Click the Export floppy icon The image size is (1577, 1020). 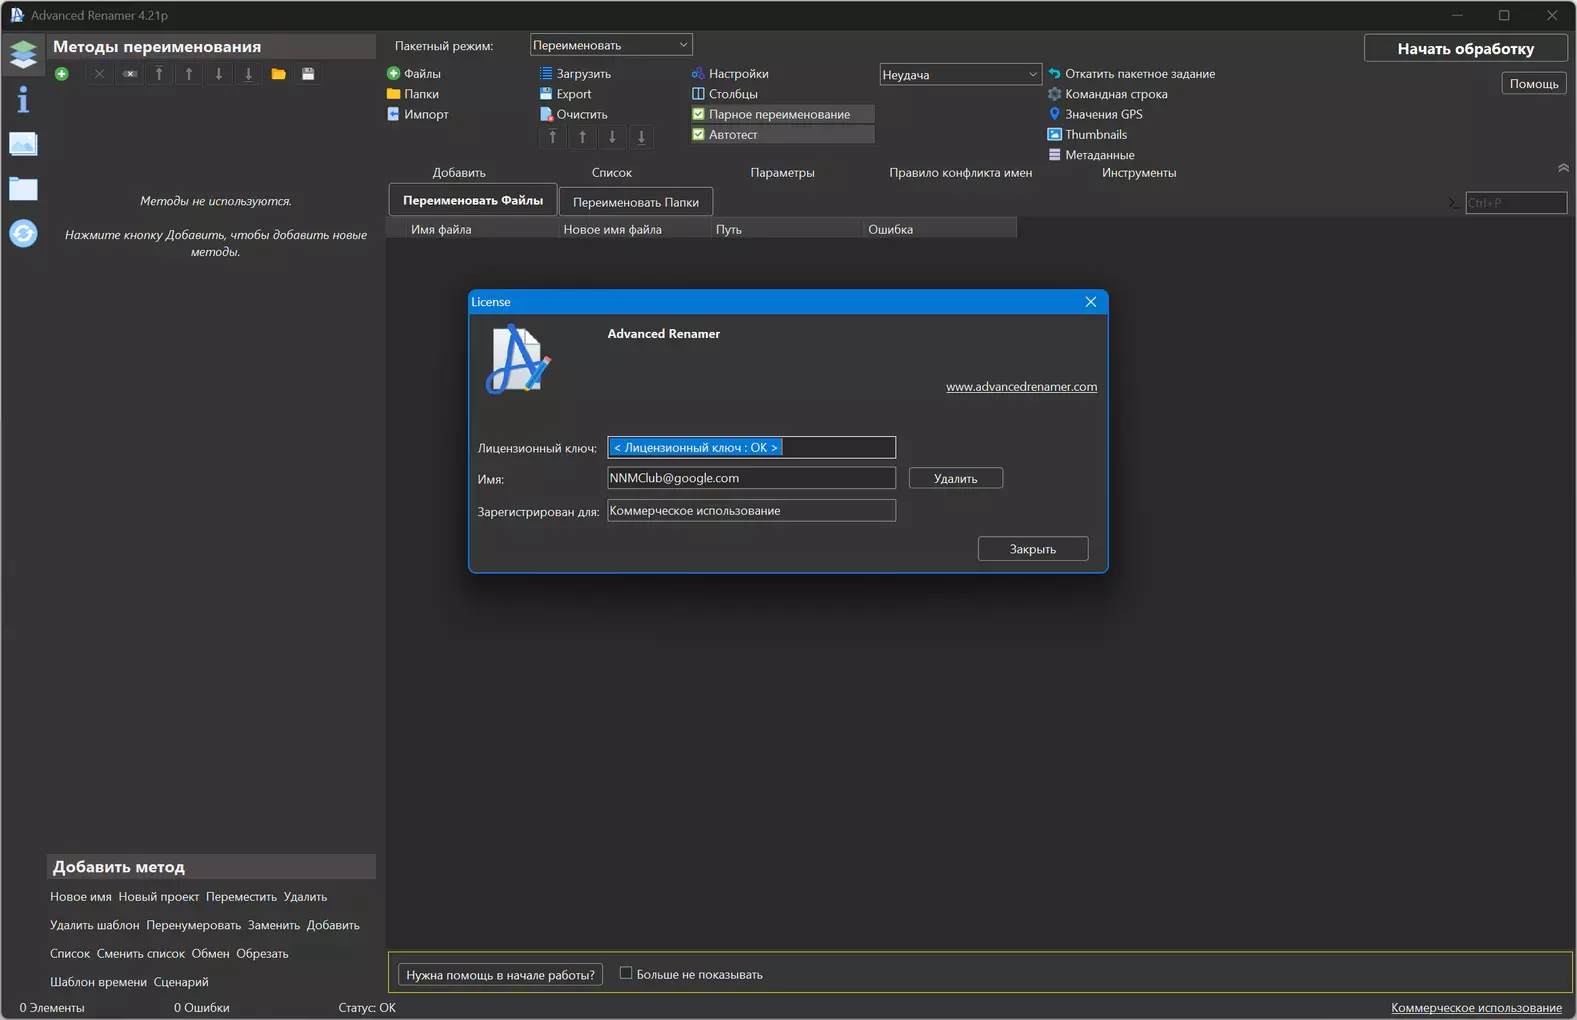click(546, 94)
